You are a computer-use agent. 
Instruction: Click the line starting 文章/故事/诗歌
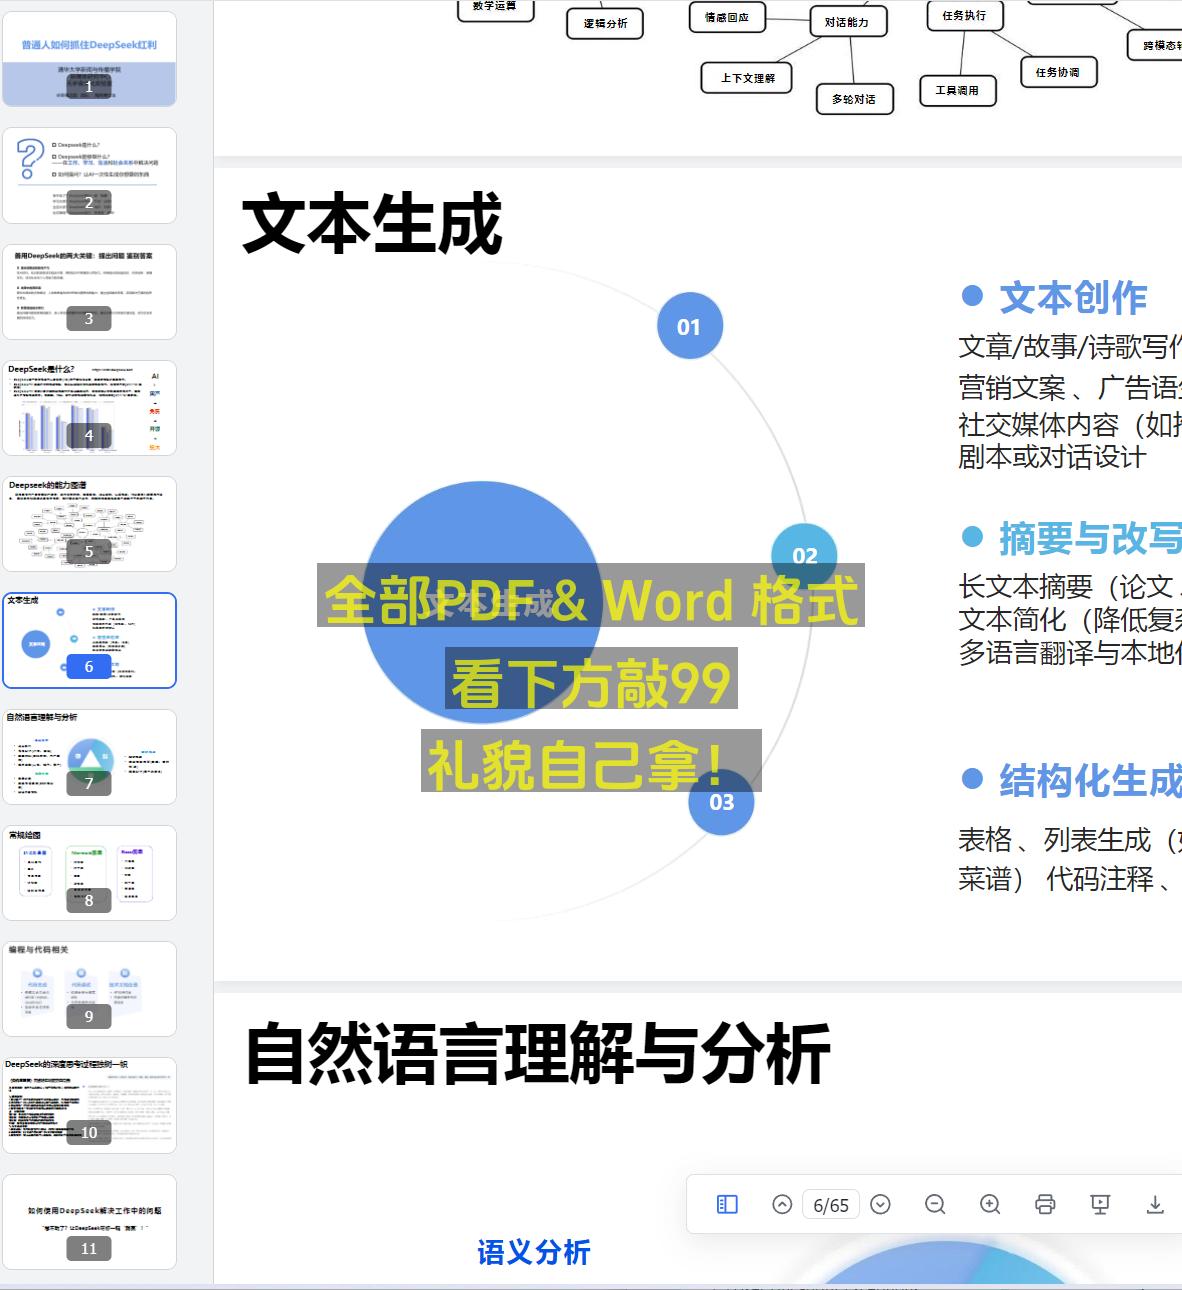1070,347
